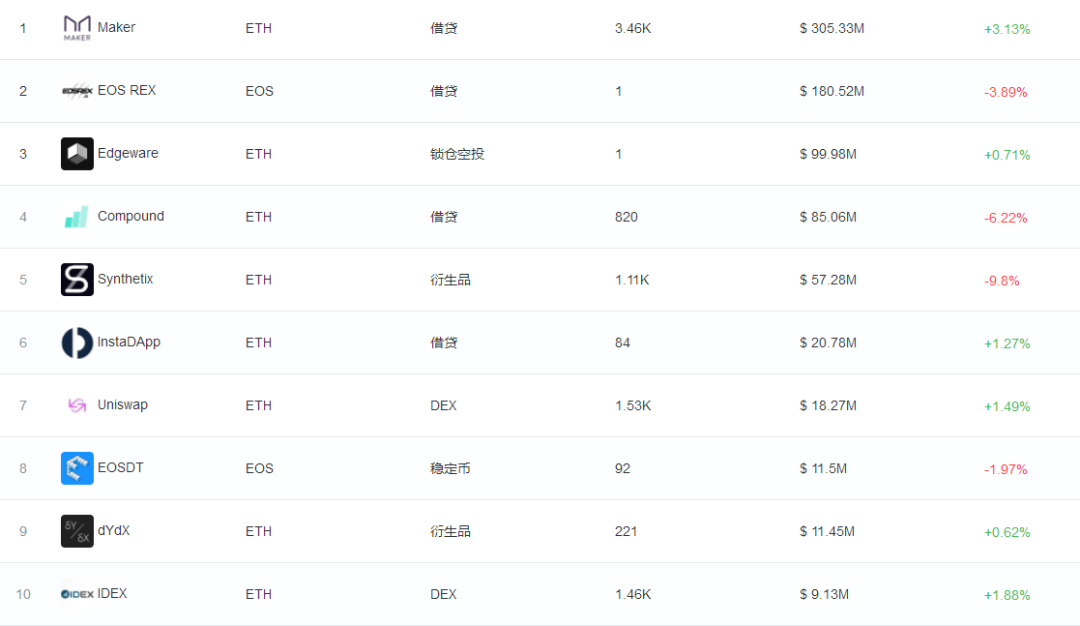Select the 锁仓空投 category in Edgeware row
1080x626 pixels.
pyautogui.click(x=457, y=154)
